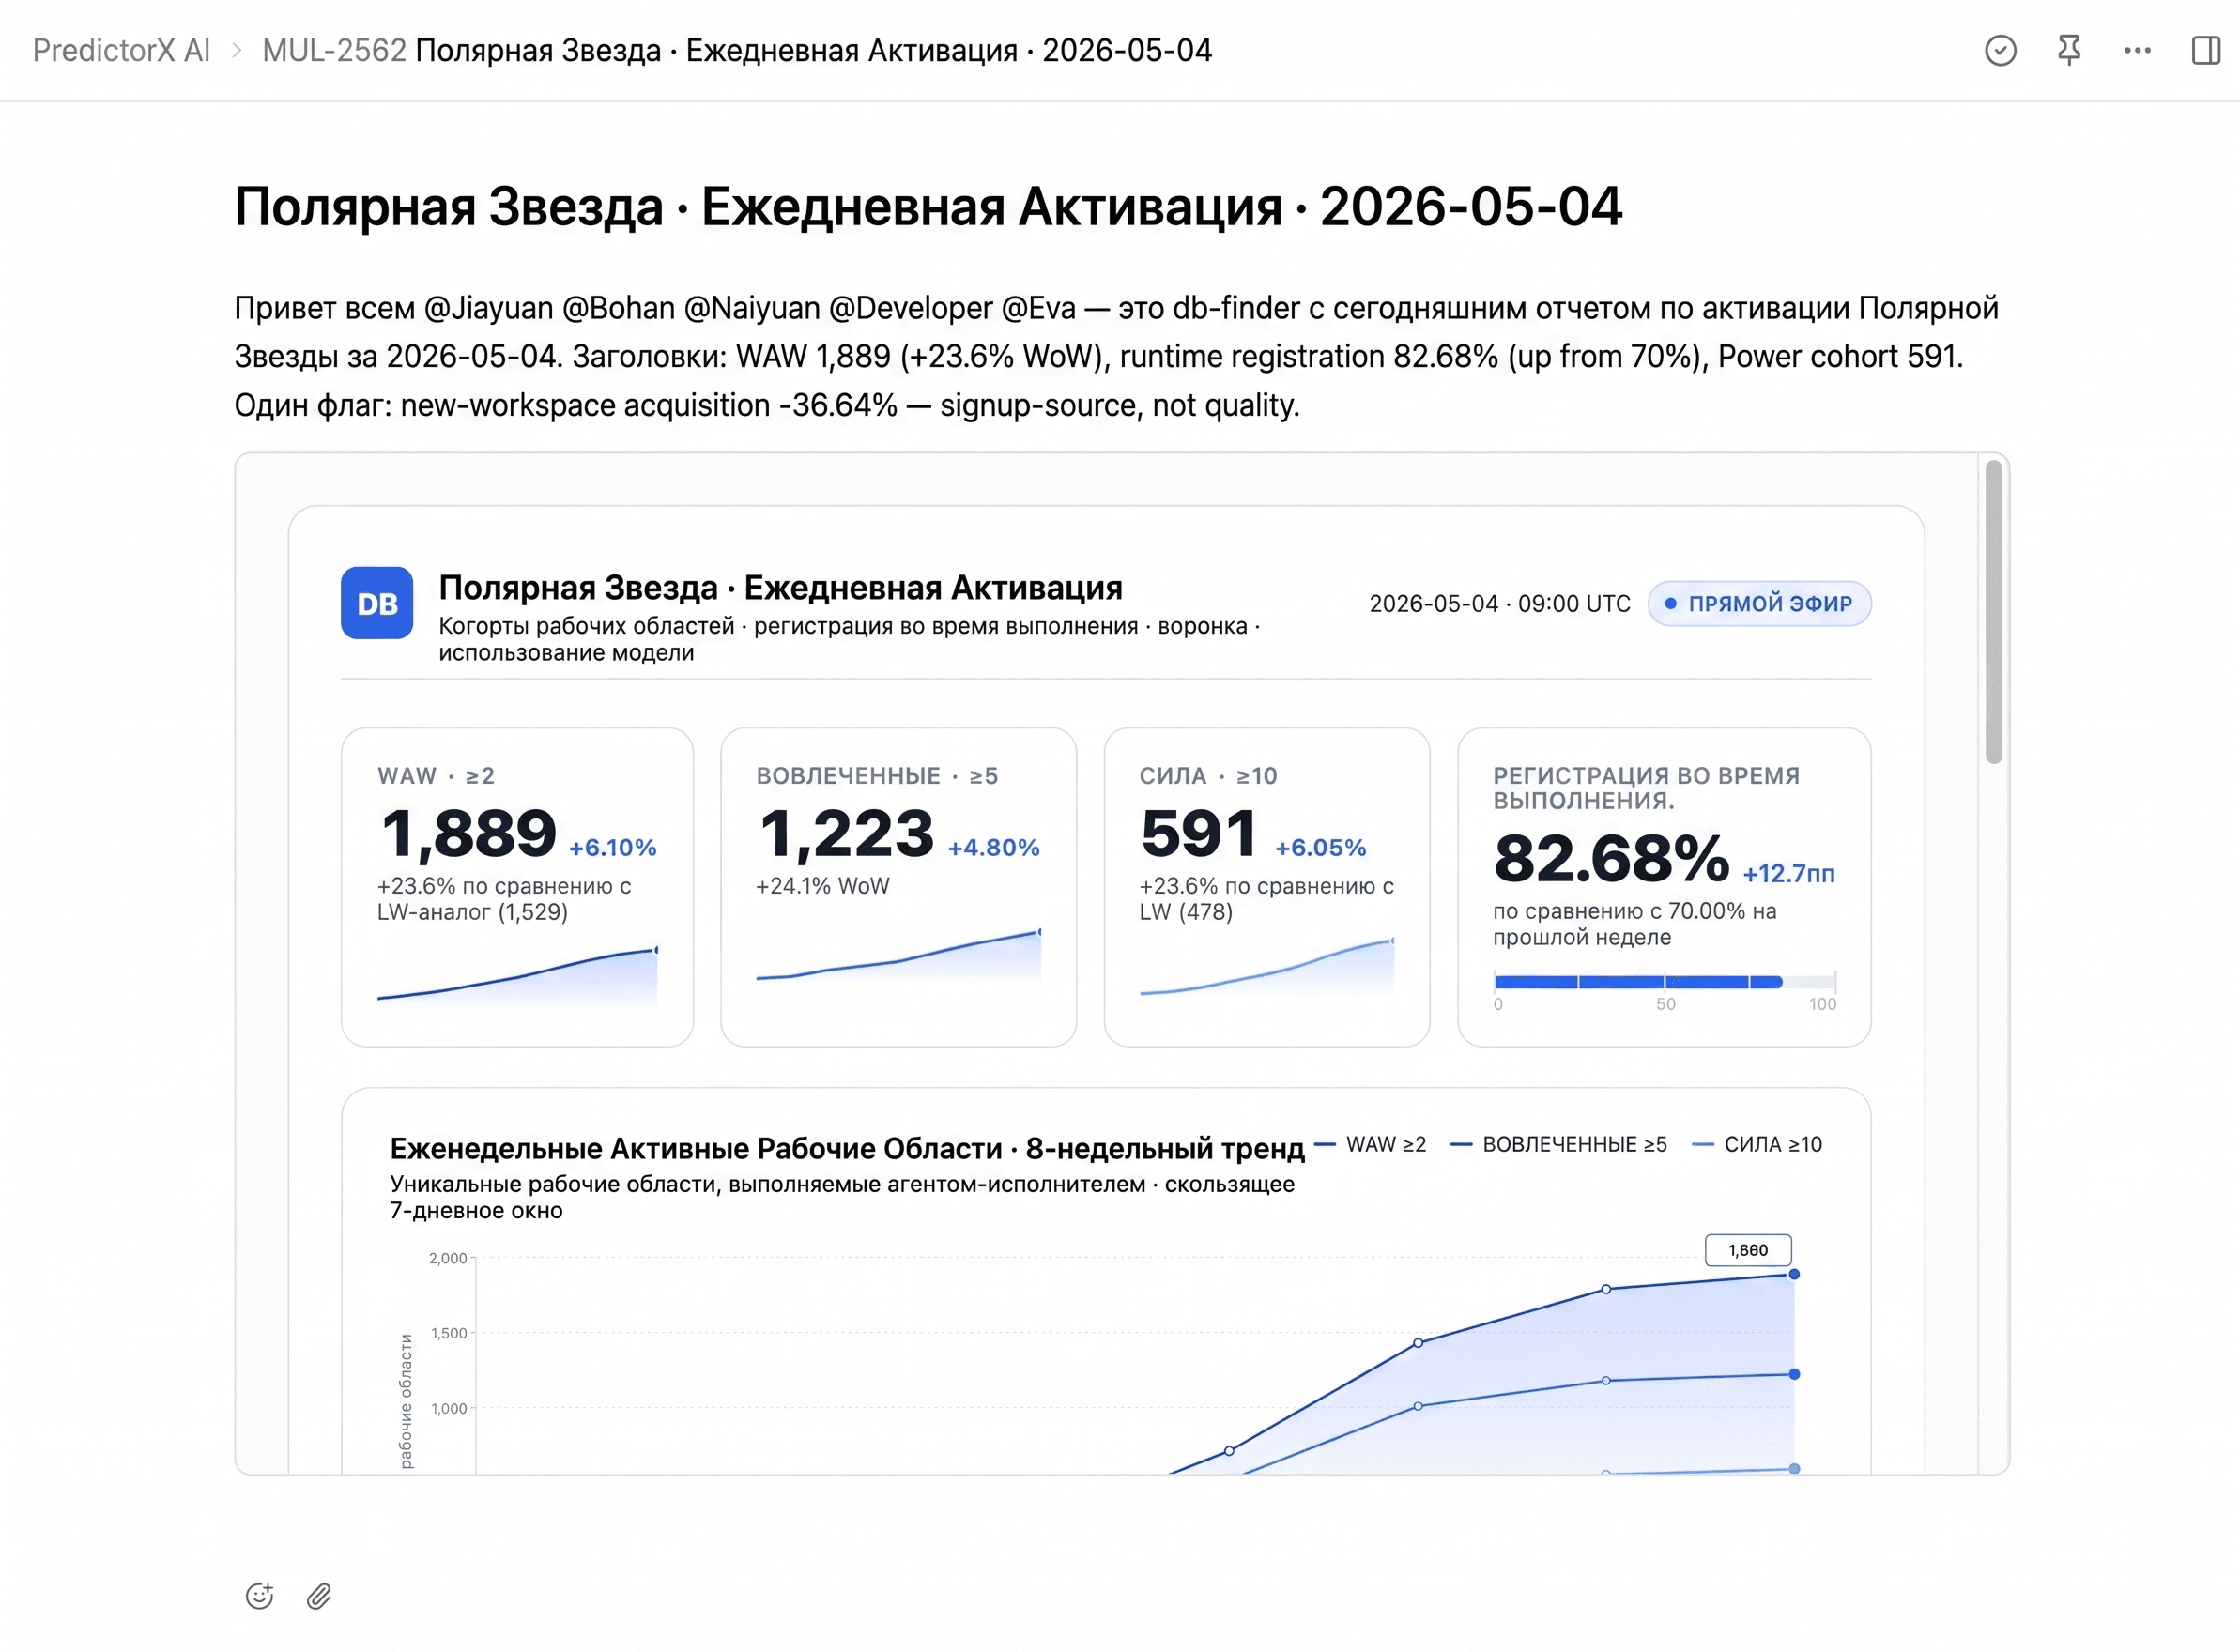Screen dimensions: 2240x1652
Task: Click the WAW card sparkline chart
Action: coord(517,974)
